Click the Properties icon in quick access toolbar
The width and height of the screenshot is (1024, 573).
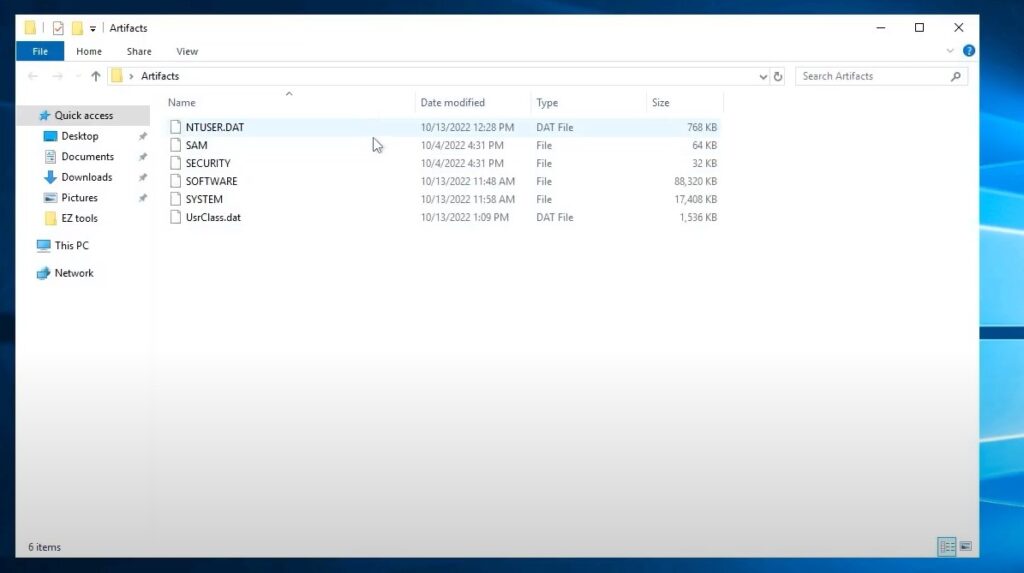58,28
